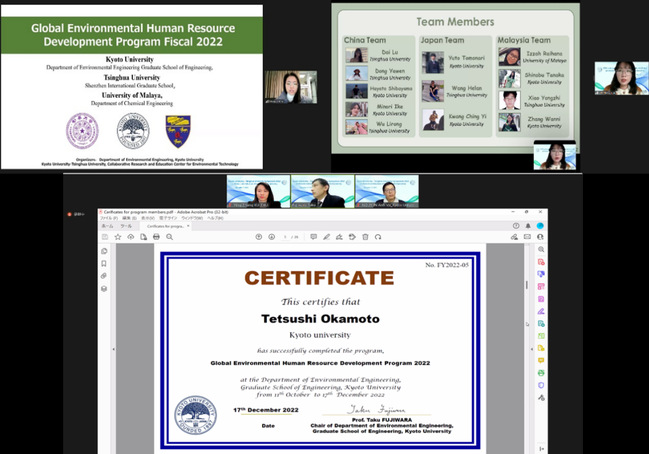
Task: Switch to the ホーム tab
Action: pos(107,226)
